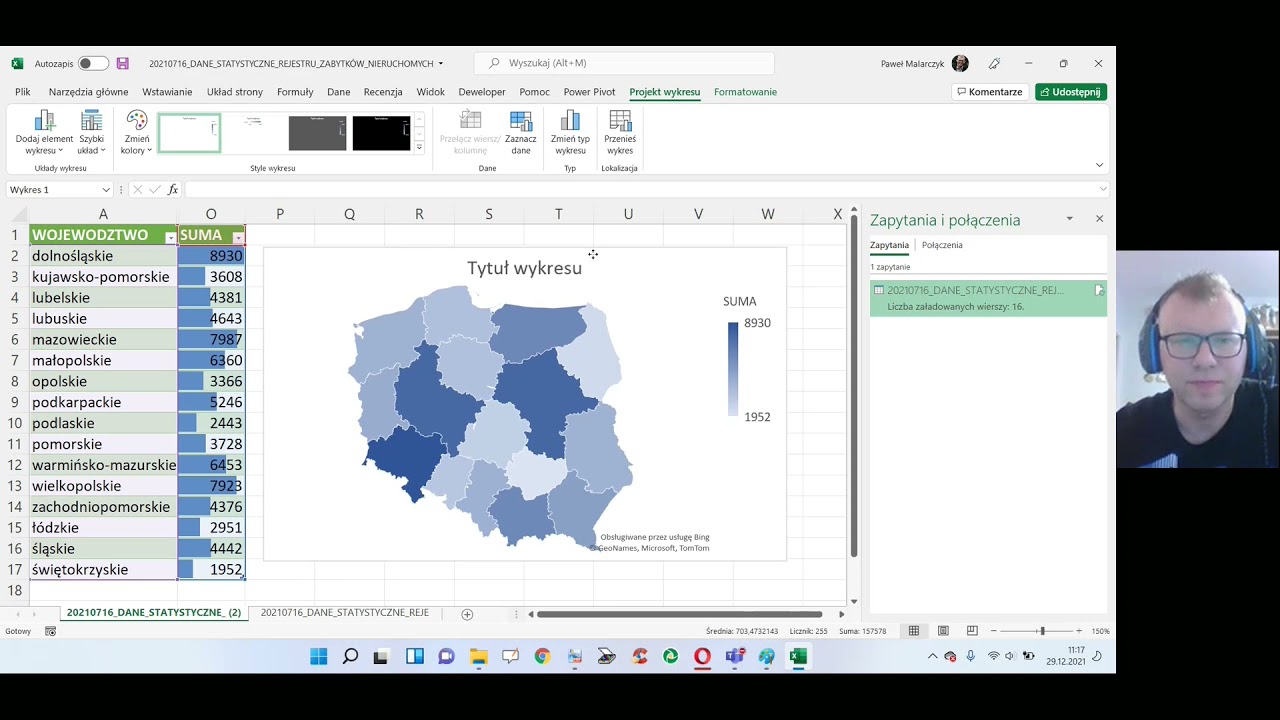Add a new sheet with plus icon

pyautogui.click(x=467, y=614)
